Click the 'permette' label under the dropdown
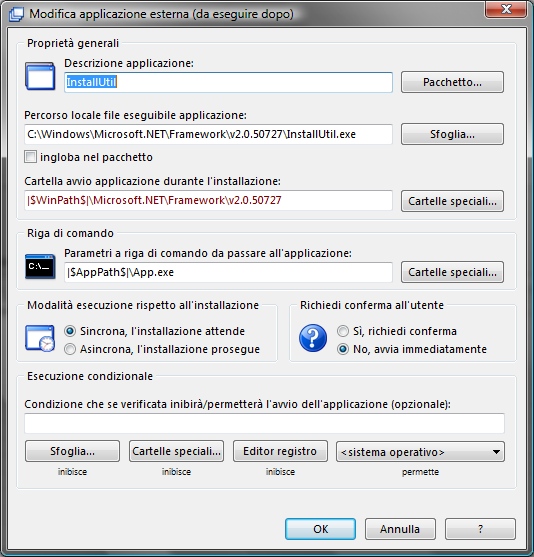 click(x=420, y=472)
